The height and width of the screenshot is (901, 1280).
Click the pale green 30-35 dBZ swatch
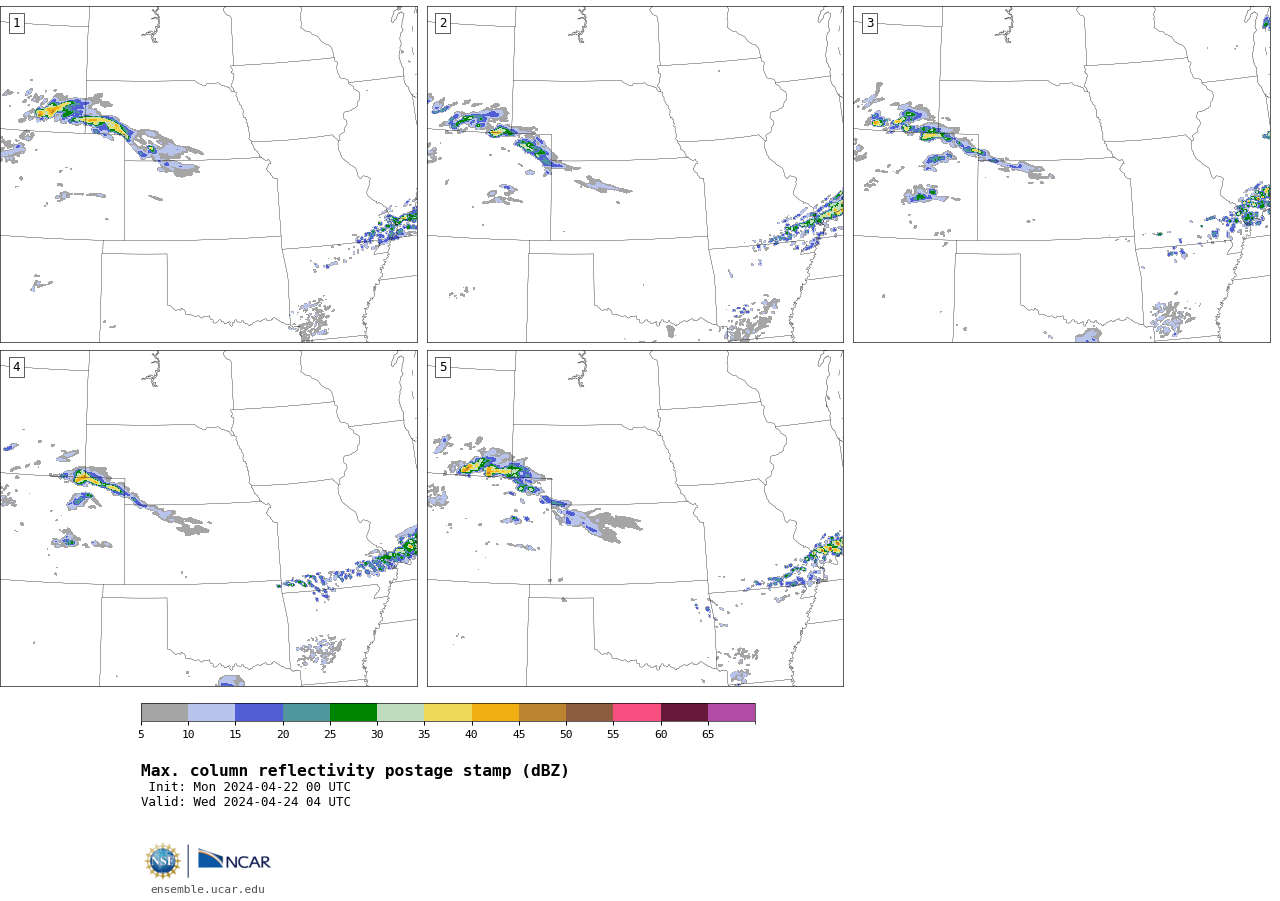click(400, 713)
